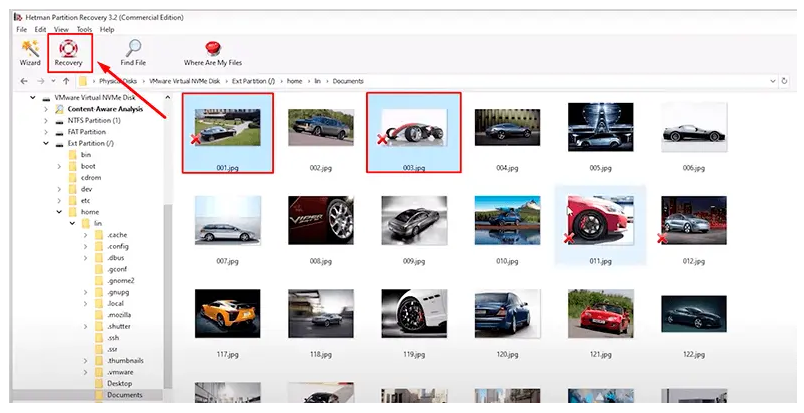Screen dimensions: 804x413
Task: Expand the FAT Partition node
Action: pos(46,132)
